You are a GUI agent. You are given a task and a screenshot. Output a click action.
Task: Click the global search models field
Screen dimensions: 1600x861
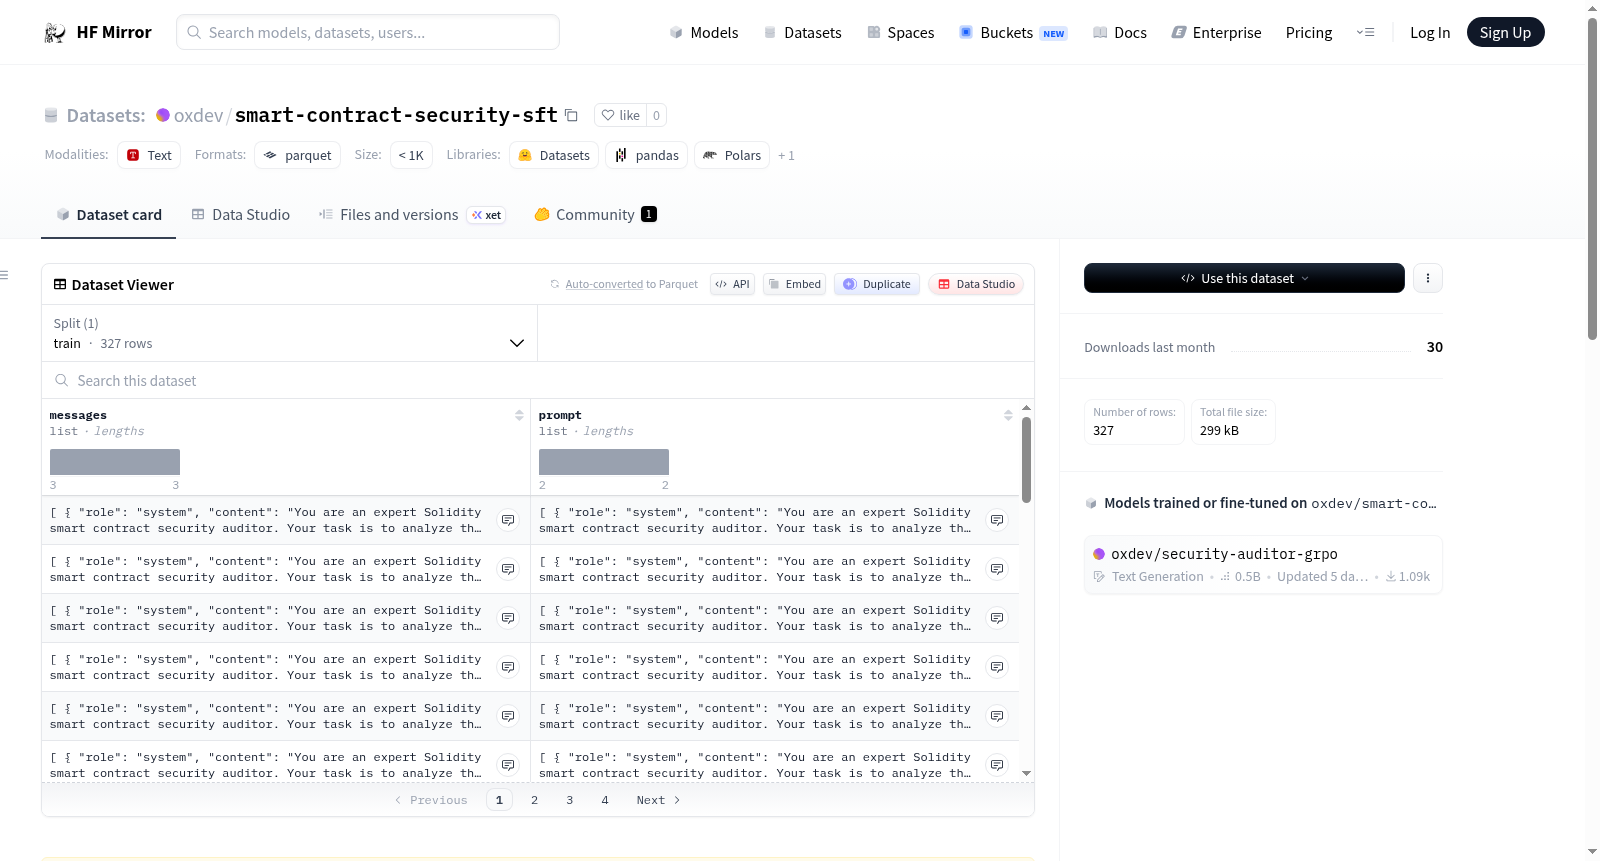pyautogui.click(x=368, y=32)
